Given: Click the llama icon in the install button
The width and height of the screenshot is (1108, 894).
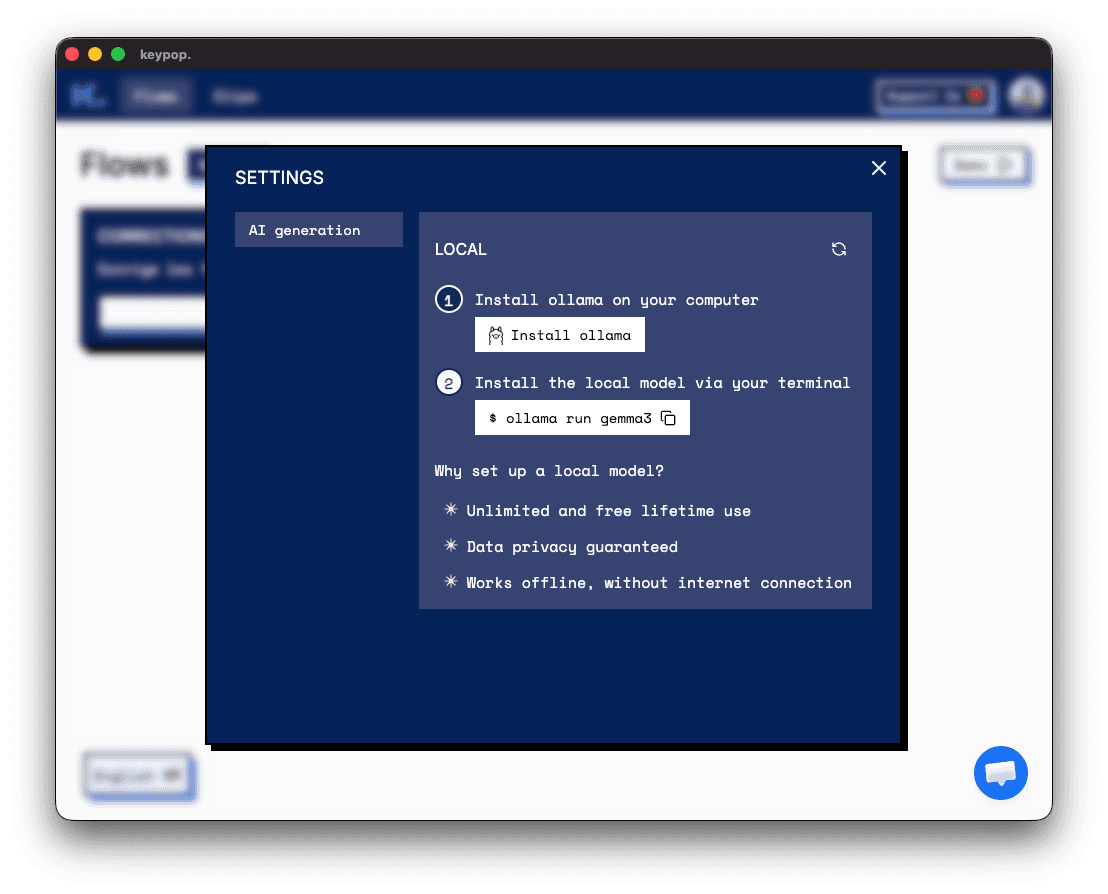Looking at the screenshot, I should tap(495, 335).
